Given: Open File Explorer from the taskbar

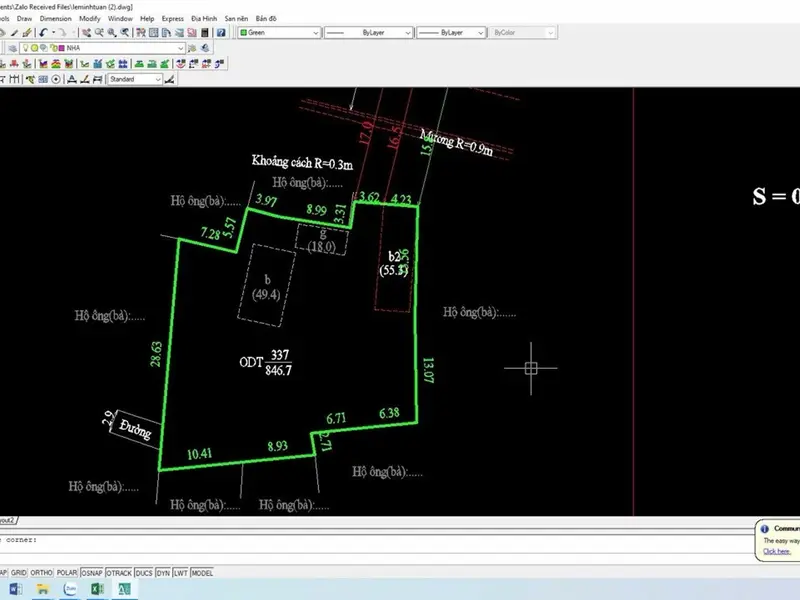Looking at the screenshot, I should click(x=42, y=589).
